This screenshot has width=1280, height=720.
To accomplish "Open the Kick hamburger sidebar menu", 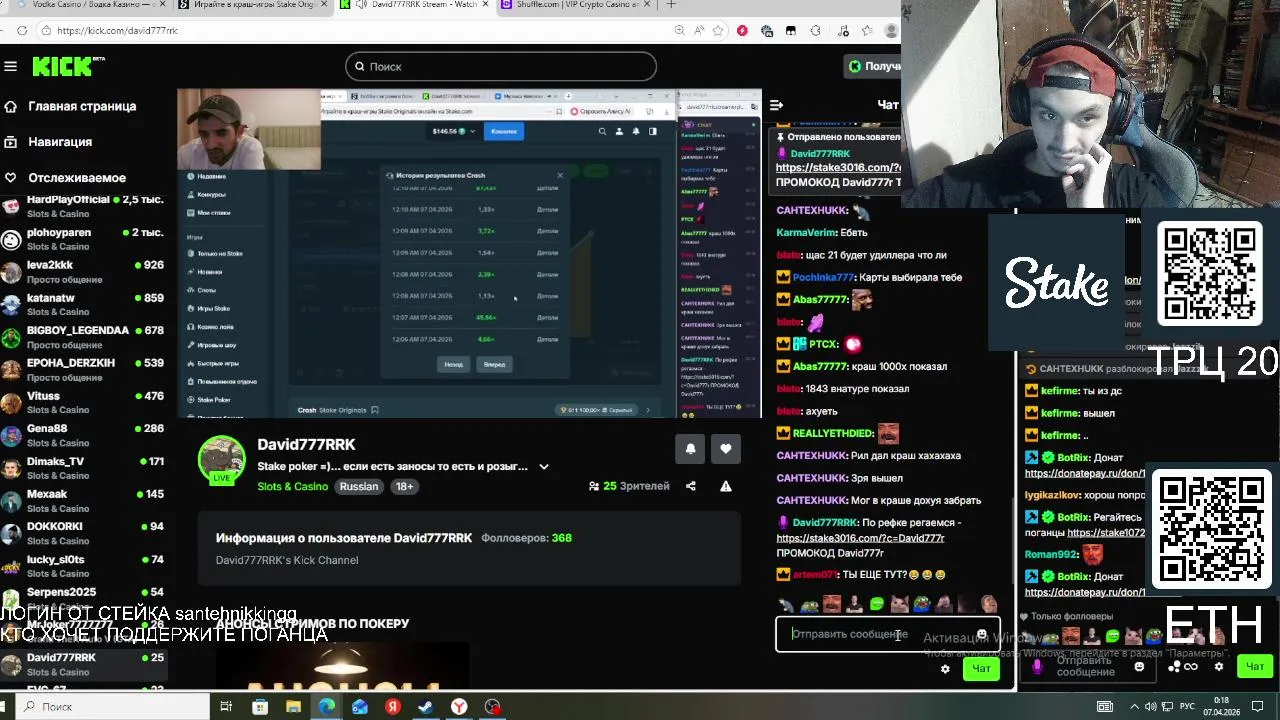I will pyautogui.click(x=10, y=66).
